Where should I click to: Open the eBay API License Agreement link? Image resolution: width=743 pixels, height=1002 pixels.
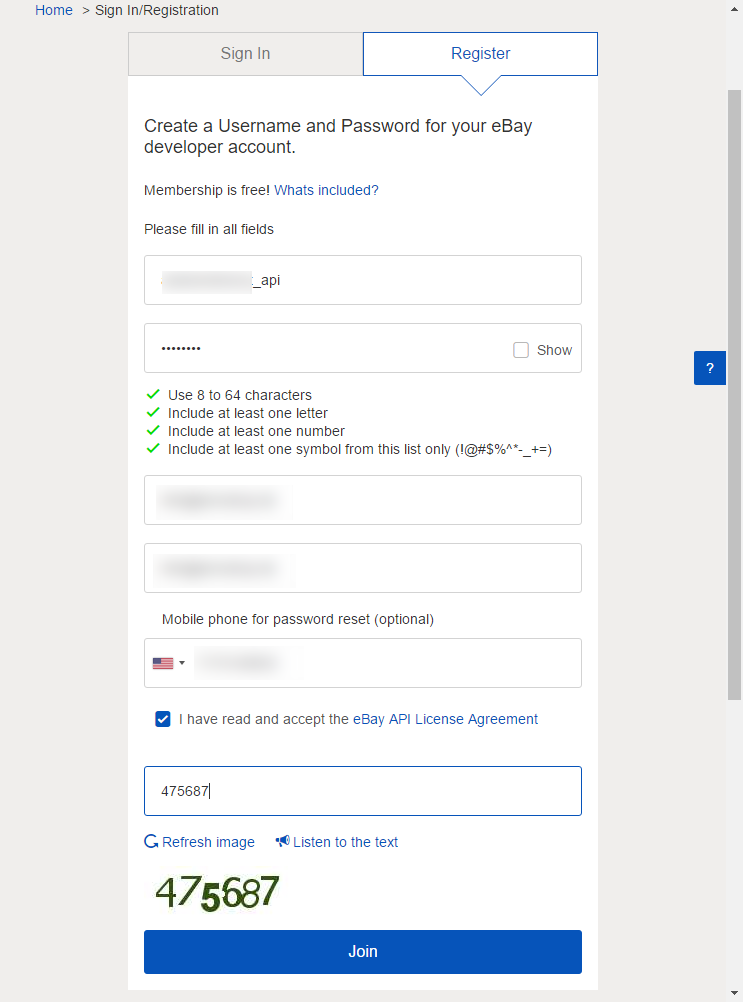point(445,720)
